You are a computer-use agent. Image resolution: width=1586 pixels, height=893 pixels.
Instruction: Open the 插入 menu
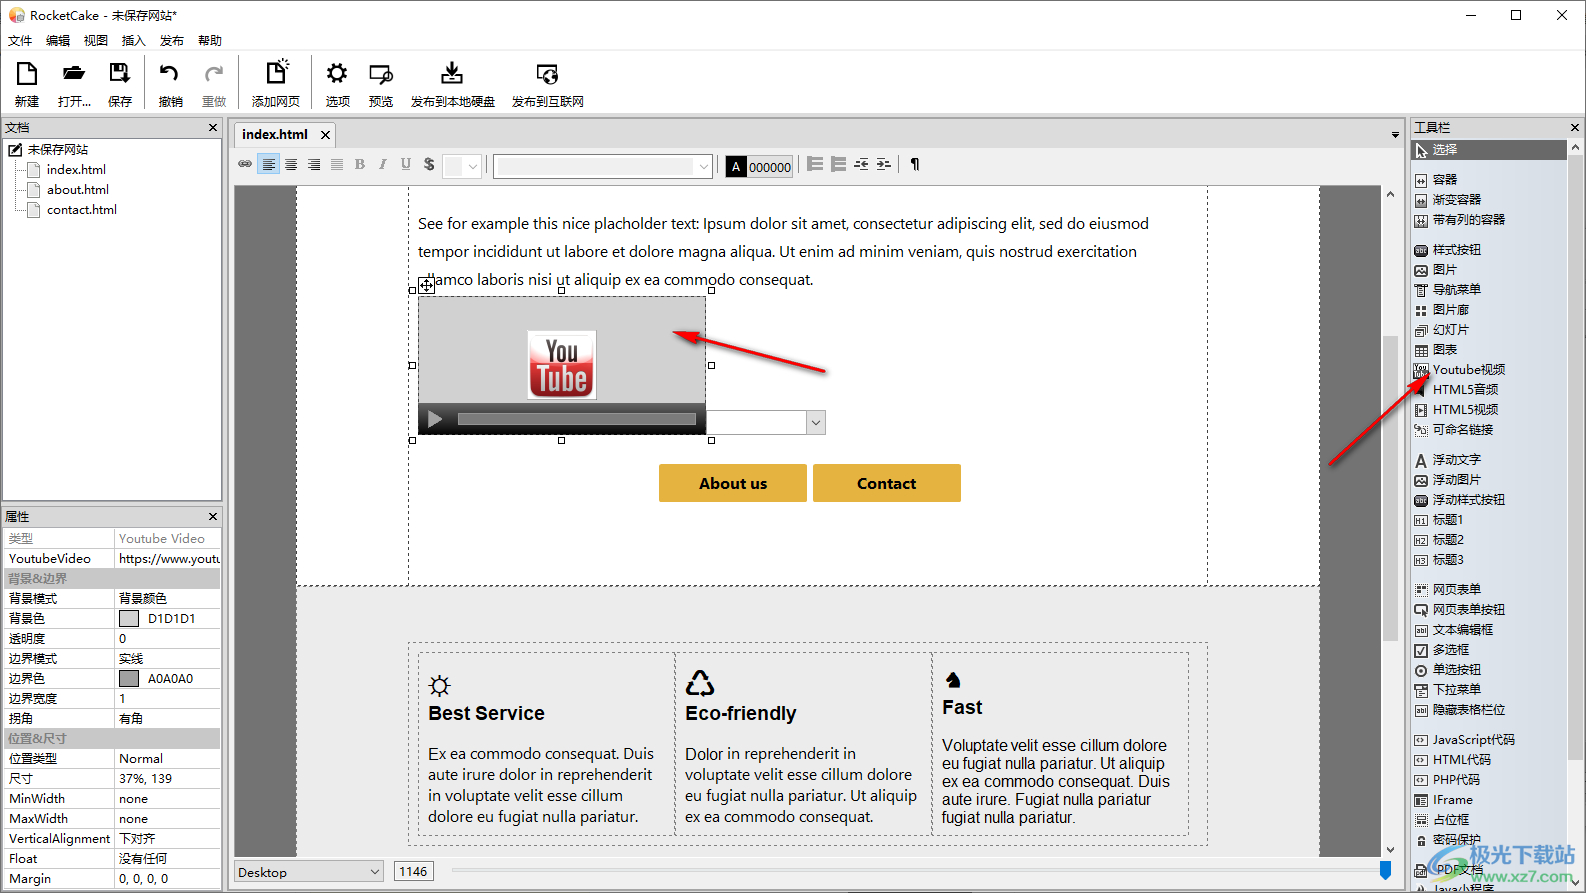pos(134,41)
